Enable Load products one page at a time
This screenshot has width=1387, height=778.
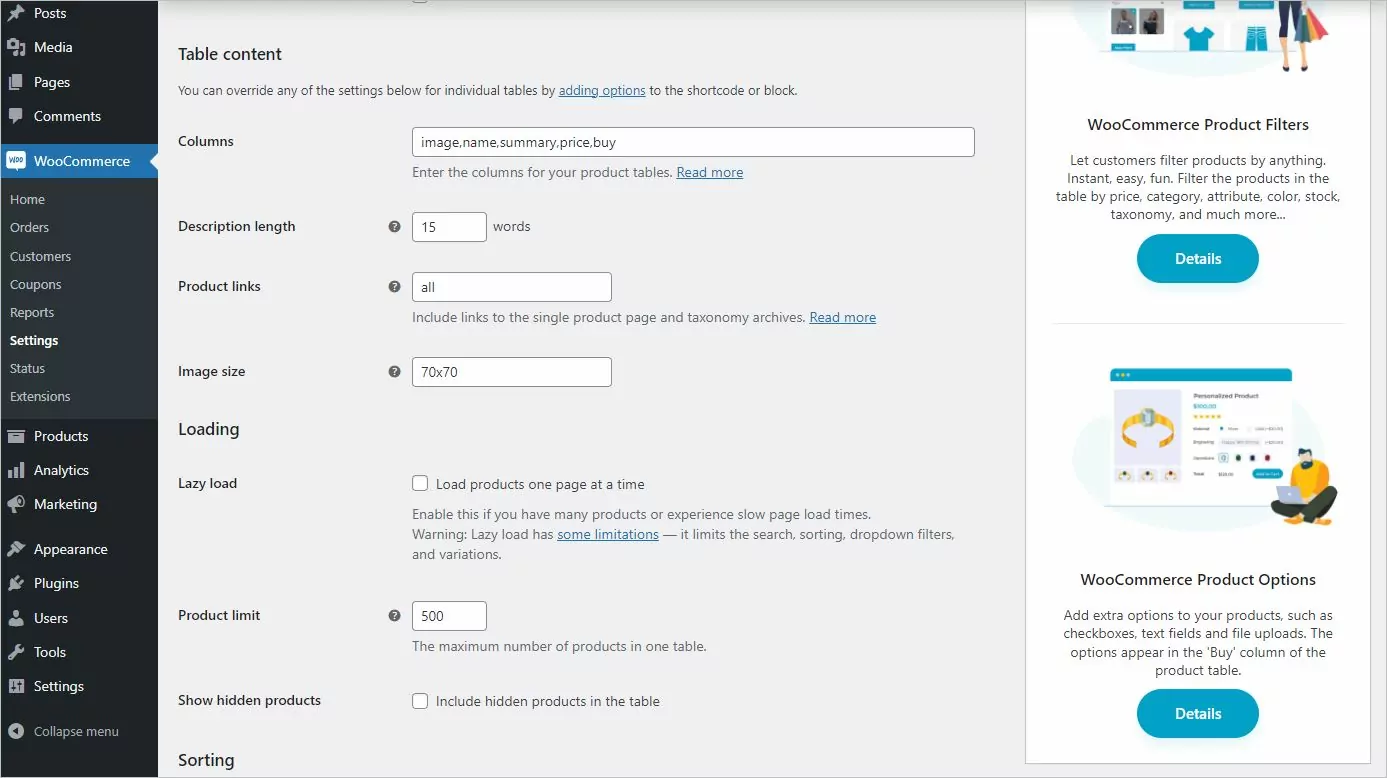(x=420, y=483)
